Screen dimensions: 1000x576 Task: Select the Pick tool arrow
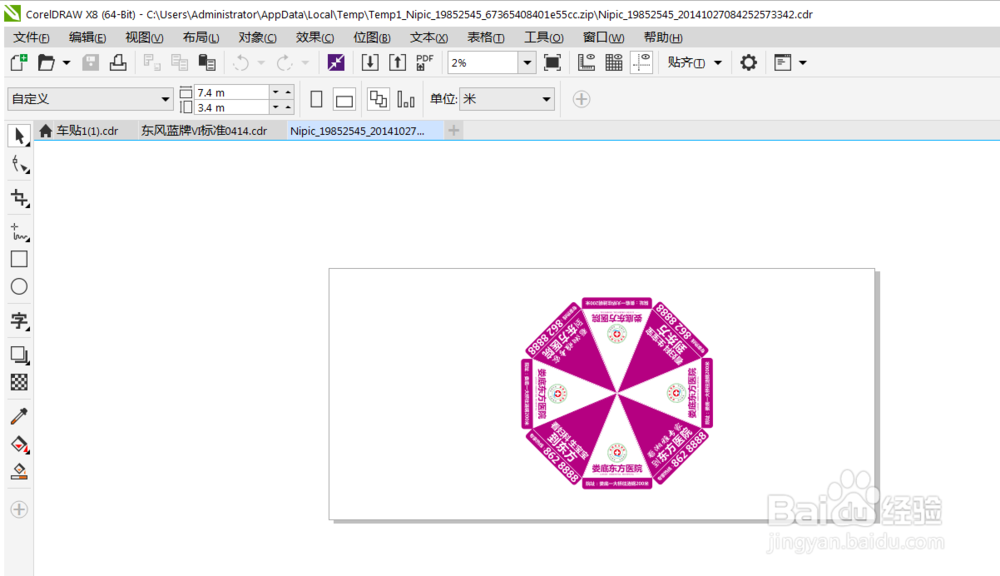coord(18,136)
